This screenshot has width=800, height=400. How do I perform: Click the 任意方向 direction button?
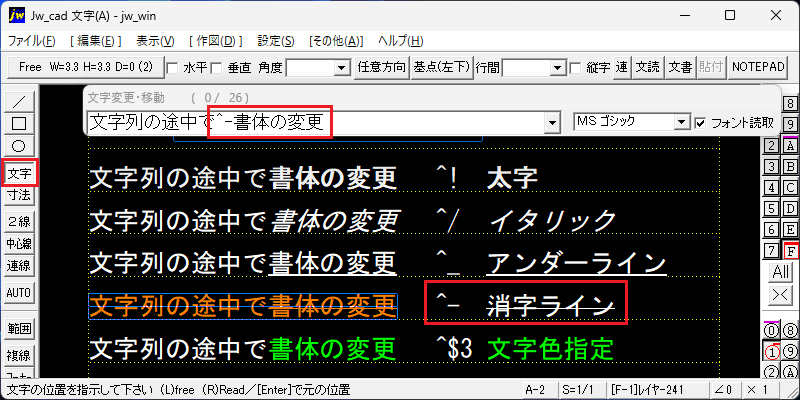(x=382, y=67)
